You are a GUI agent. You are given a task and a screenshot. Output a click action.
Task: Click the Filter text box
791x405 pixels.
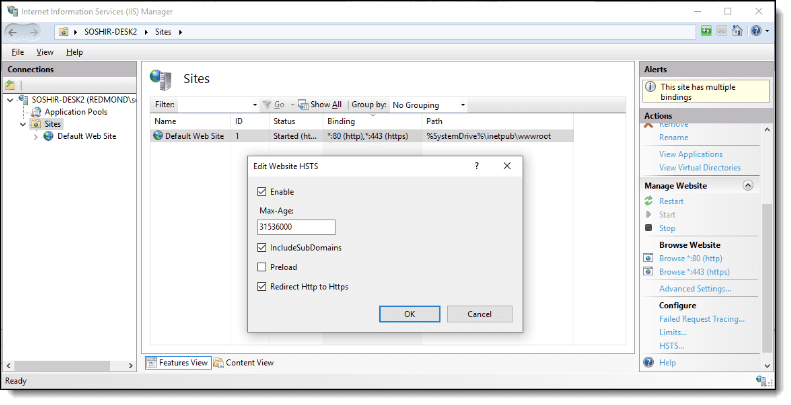(x=214, y=105)
